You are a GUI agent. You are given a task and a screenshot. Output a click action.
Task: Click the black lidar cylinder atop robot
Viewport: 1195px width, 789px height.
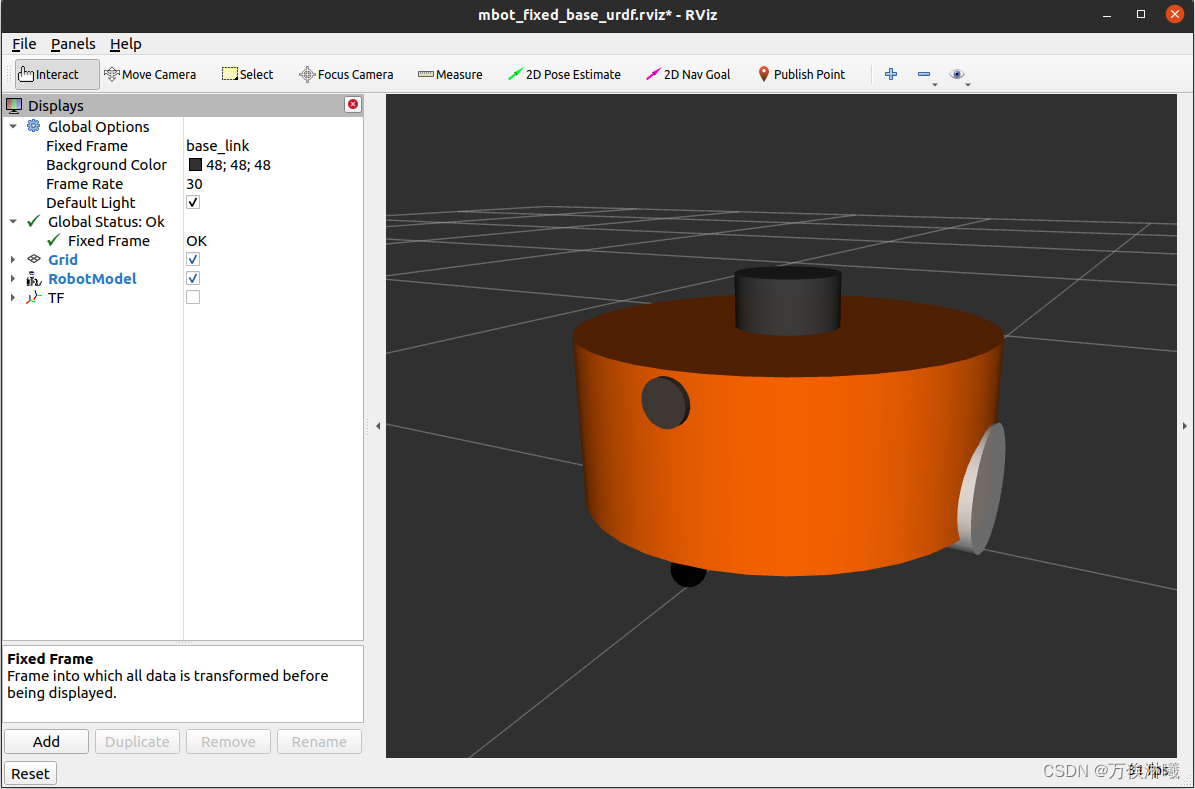788,301
